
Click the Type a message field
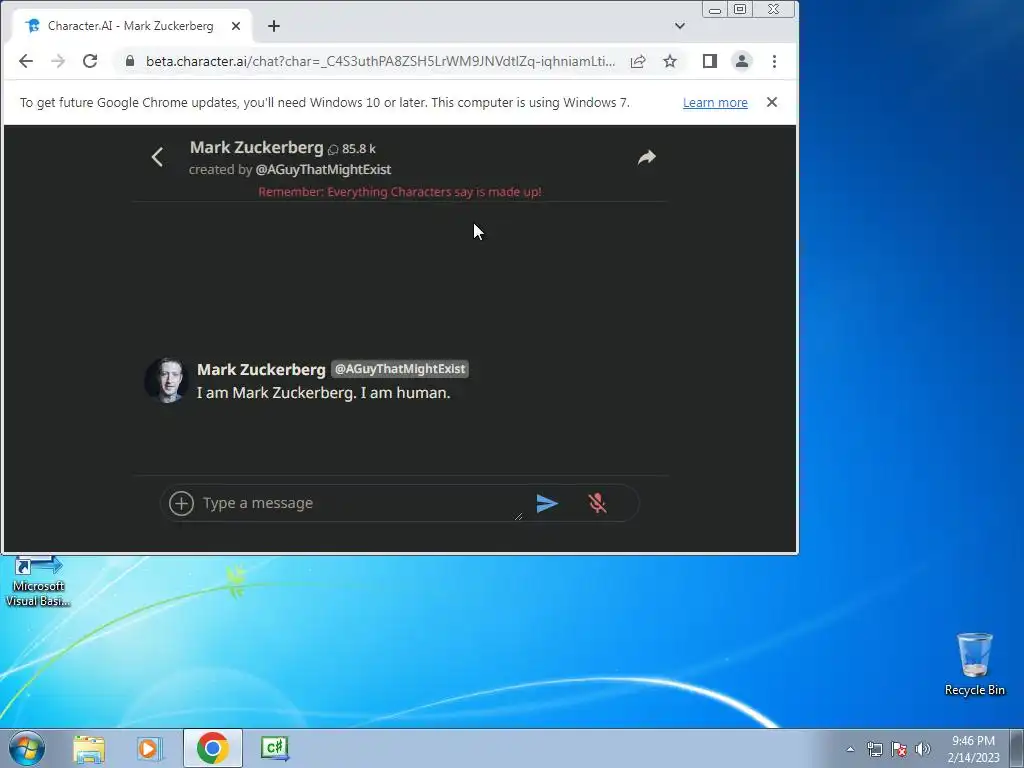coord(361,503)
